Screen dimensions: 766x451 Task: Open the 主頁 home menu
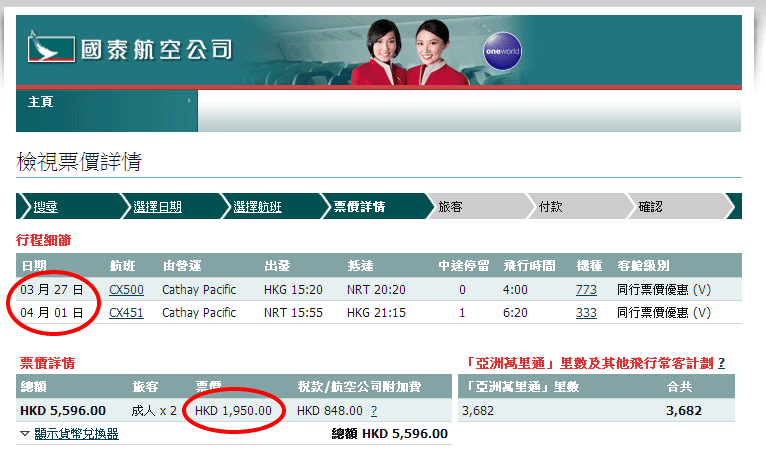pyautogui.click(x=41, y=102)
